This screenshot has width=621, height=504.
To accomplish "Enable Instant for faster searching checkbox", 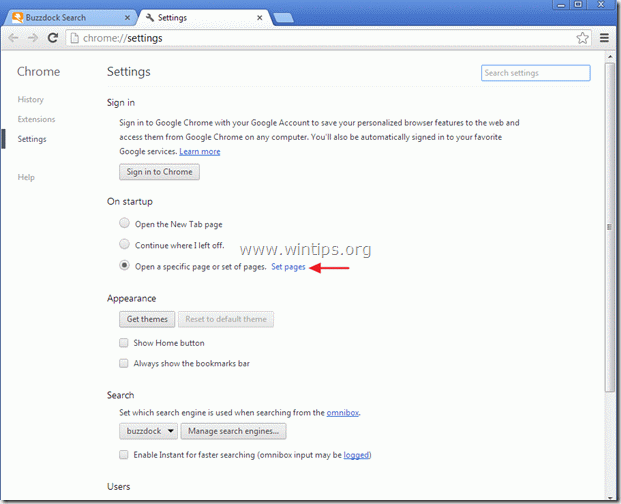I will 124,455.
